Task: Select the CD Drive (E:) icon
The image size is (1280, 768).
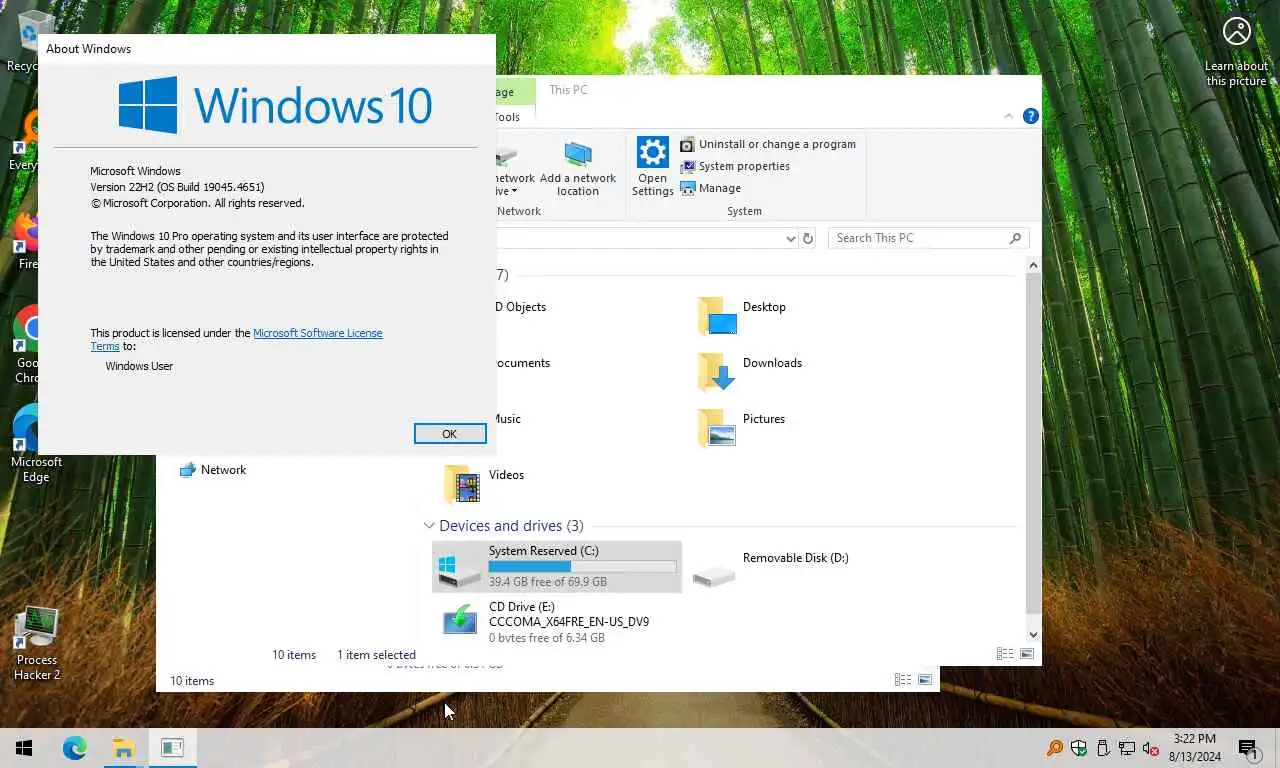Action: click(x=460, y=620)
